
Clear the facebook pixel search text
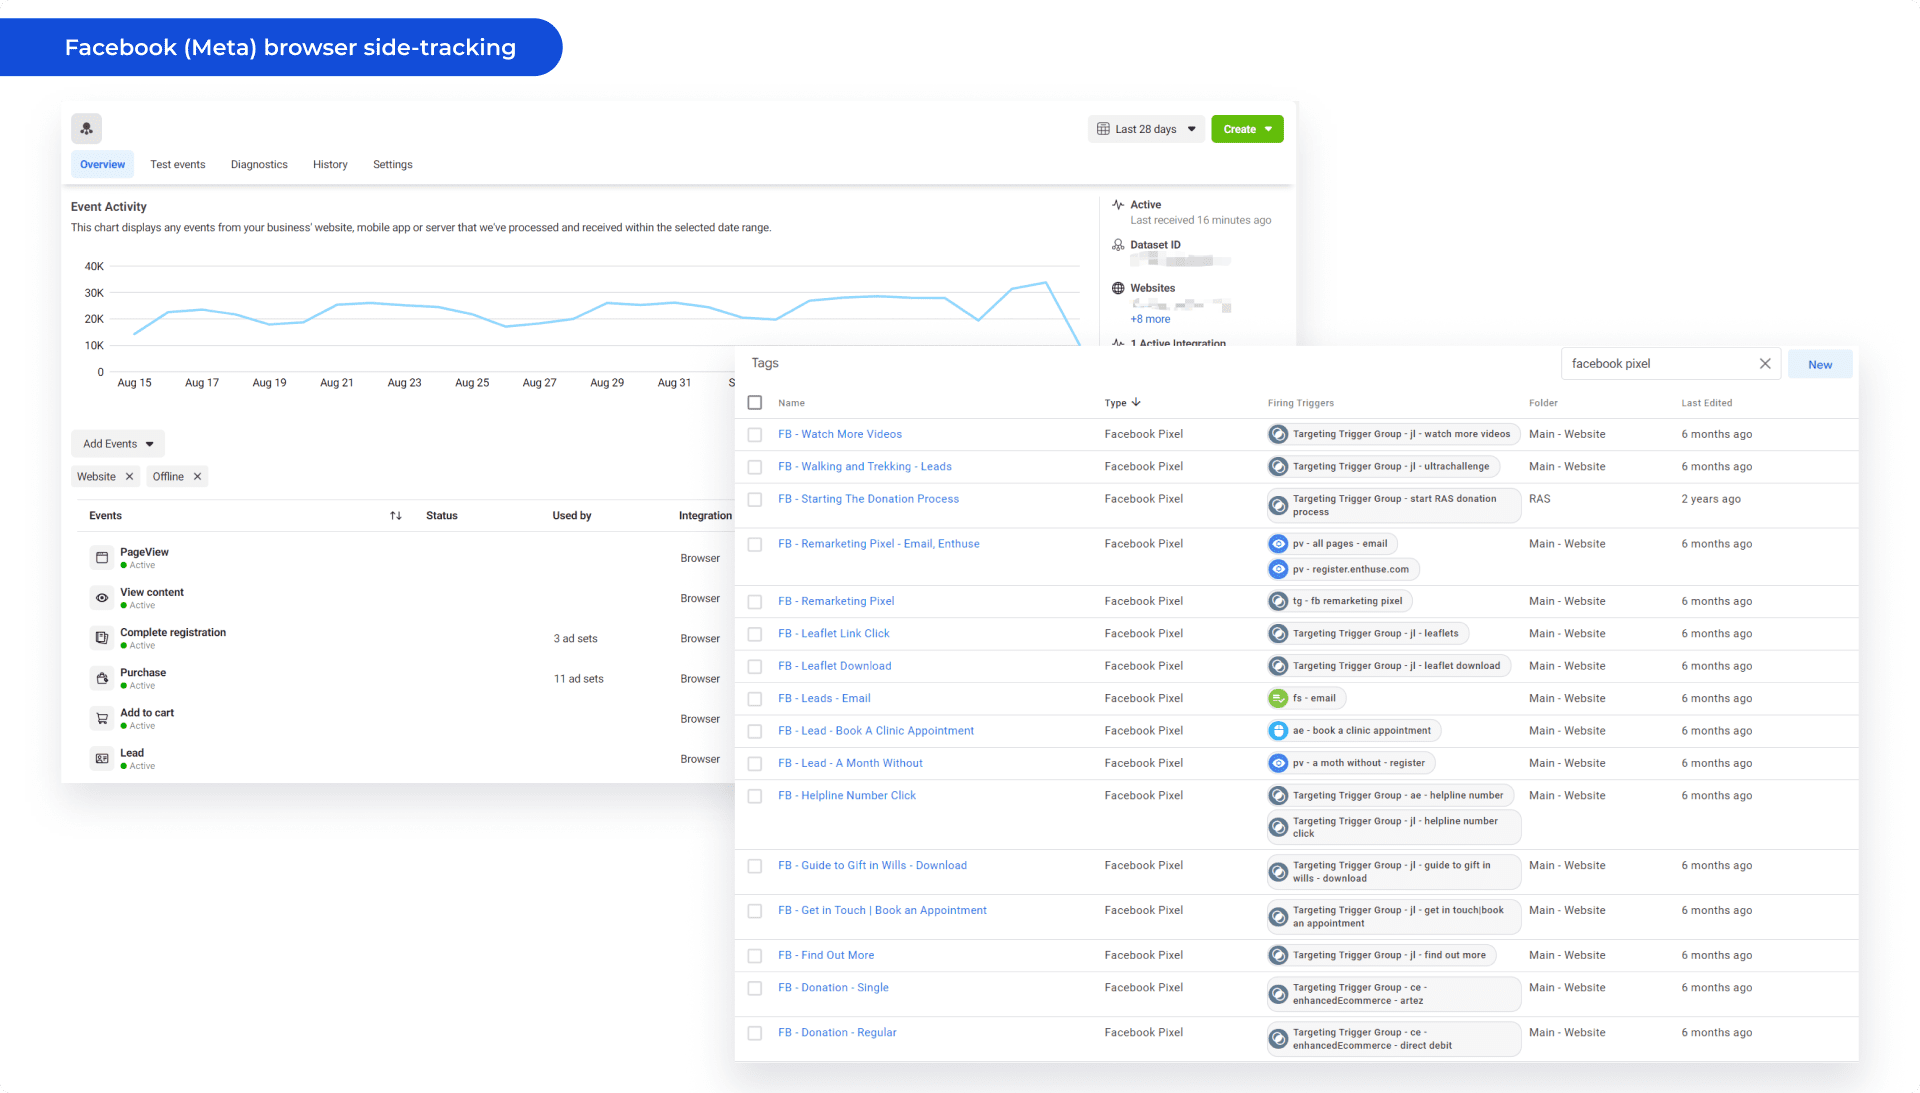(1765, 364)
